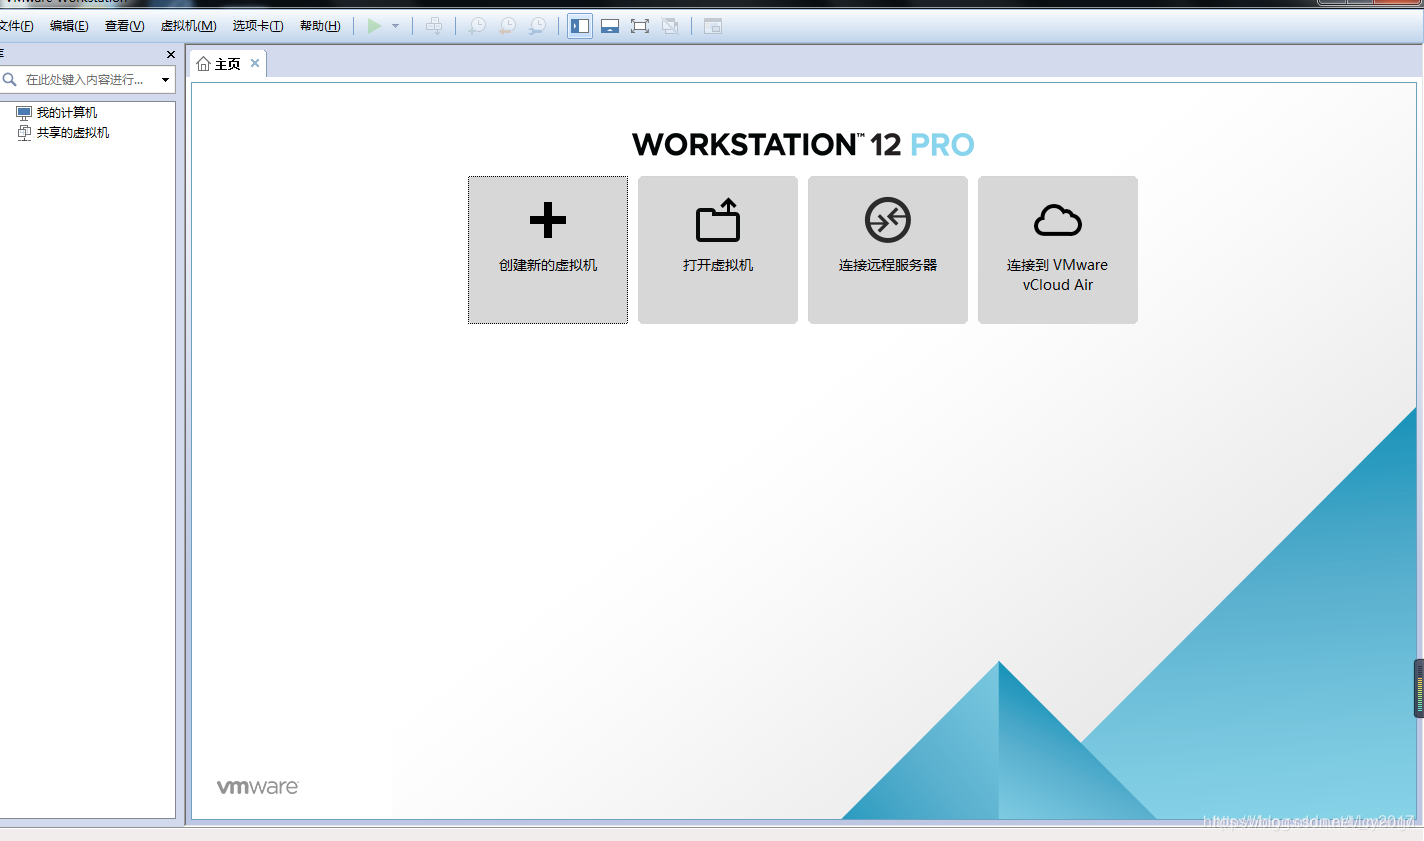Open the snapshot manager wrench-clock icon
This screenshot has height=841, width=1424.
click(538, 26)
